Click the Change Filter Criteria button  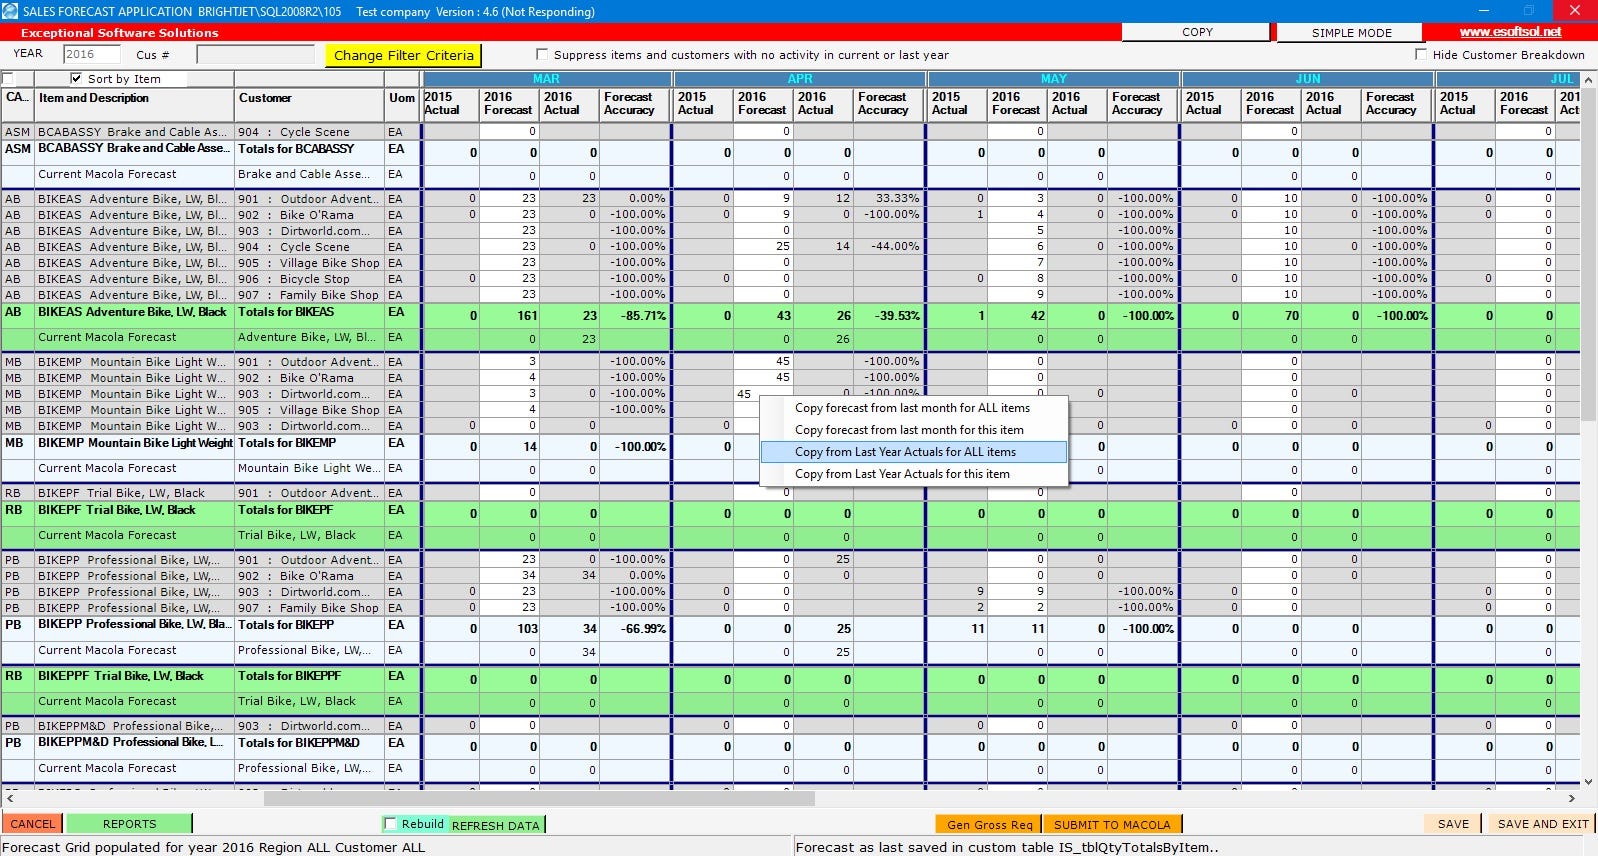coord(403,55)
